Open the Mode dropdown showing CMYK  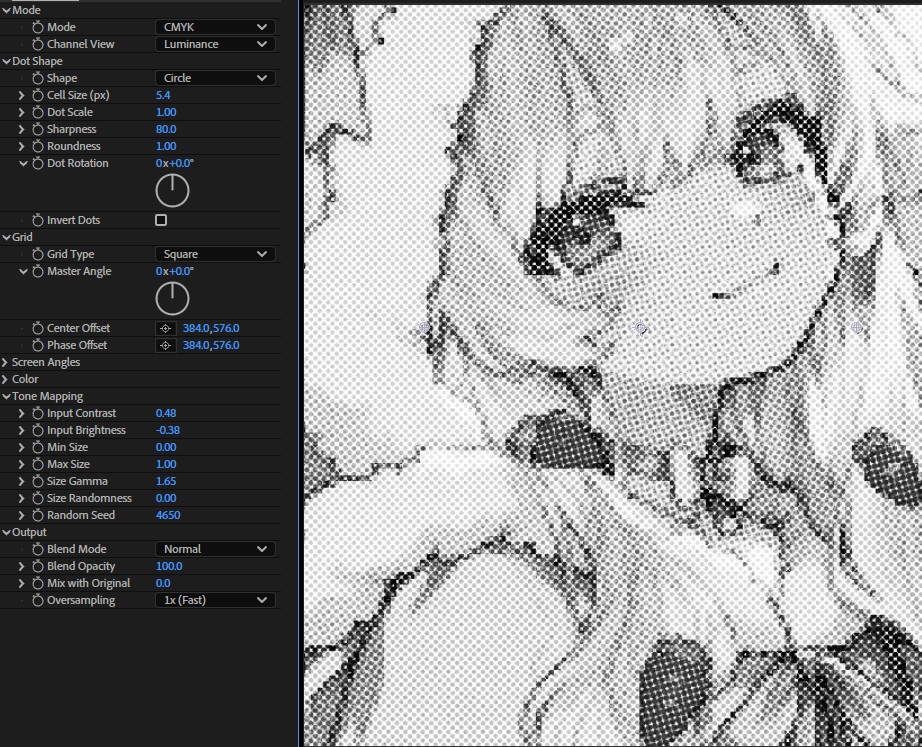pyautogui.click(x=215, y=27)
